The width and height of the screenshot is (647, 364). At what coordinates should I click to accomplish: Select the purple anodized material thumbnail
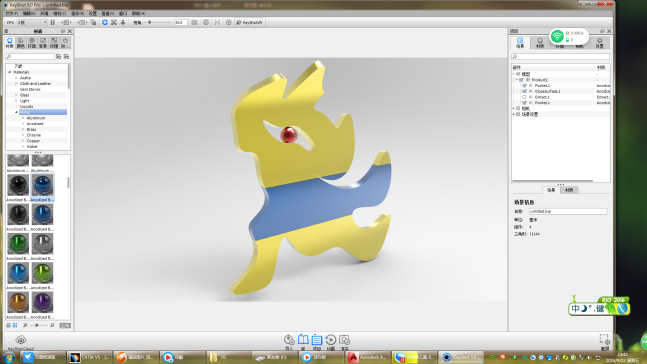pyautogui.click(x=43, y=303)
